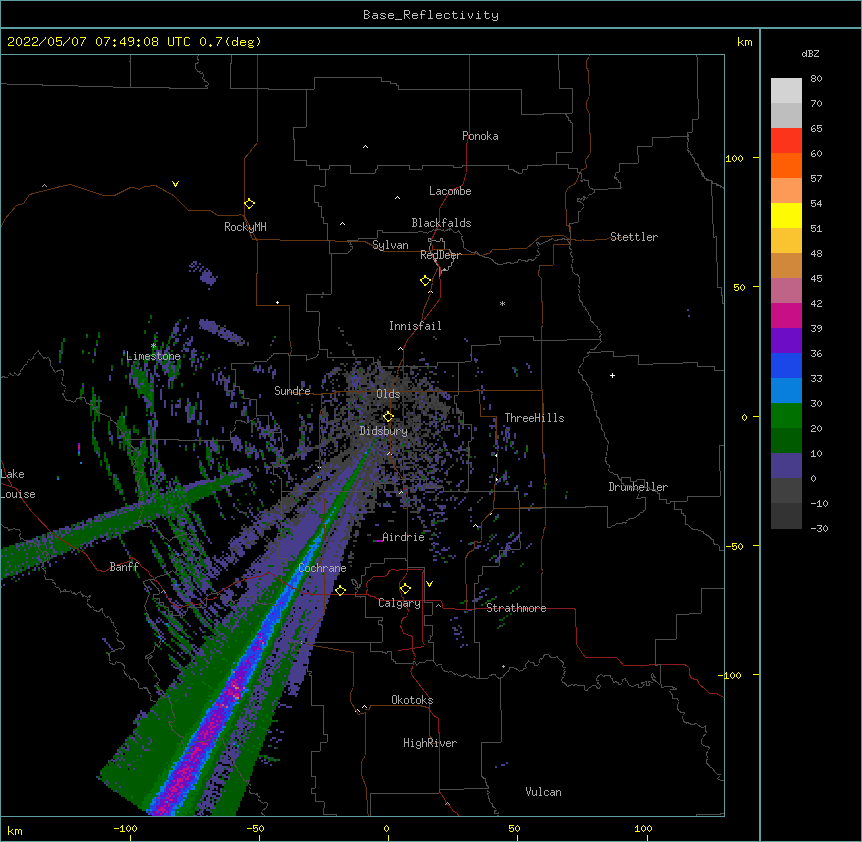Click the -100 tick label on bottom axis

[125, 828]
